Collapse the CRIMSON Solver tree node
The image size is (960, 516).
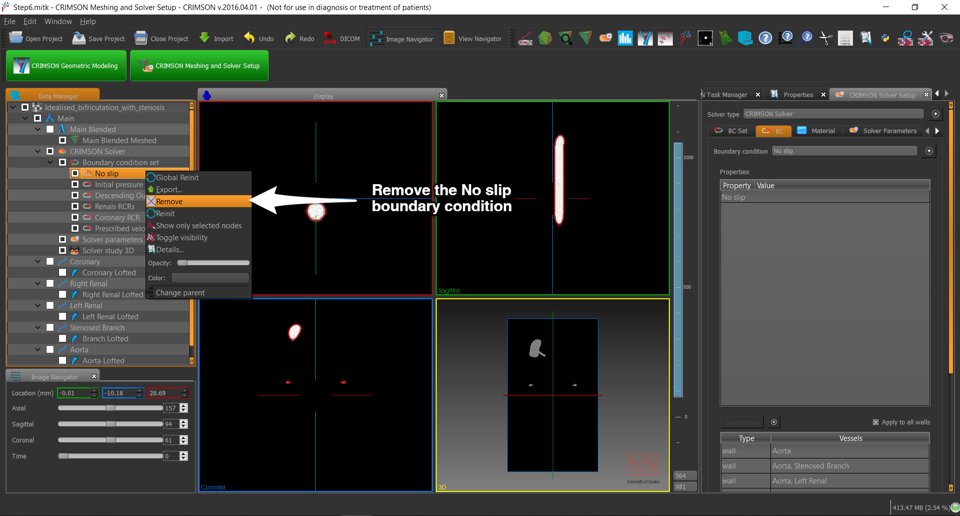(38, 152)
